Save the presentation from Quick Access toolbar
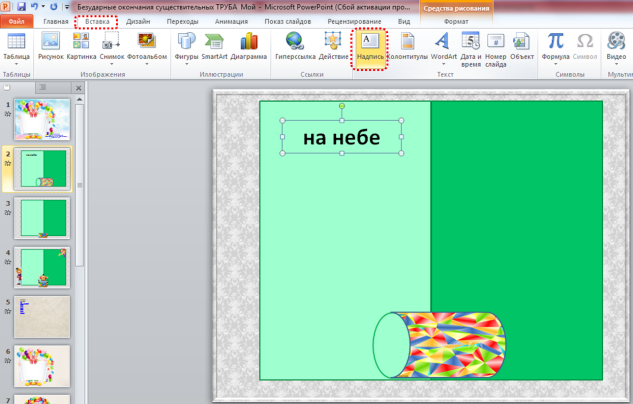 [21, 6]
